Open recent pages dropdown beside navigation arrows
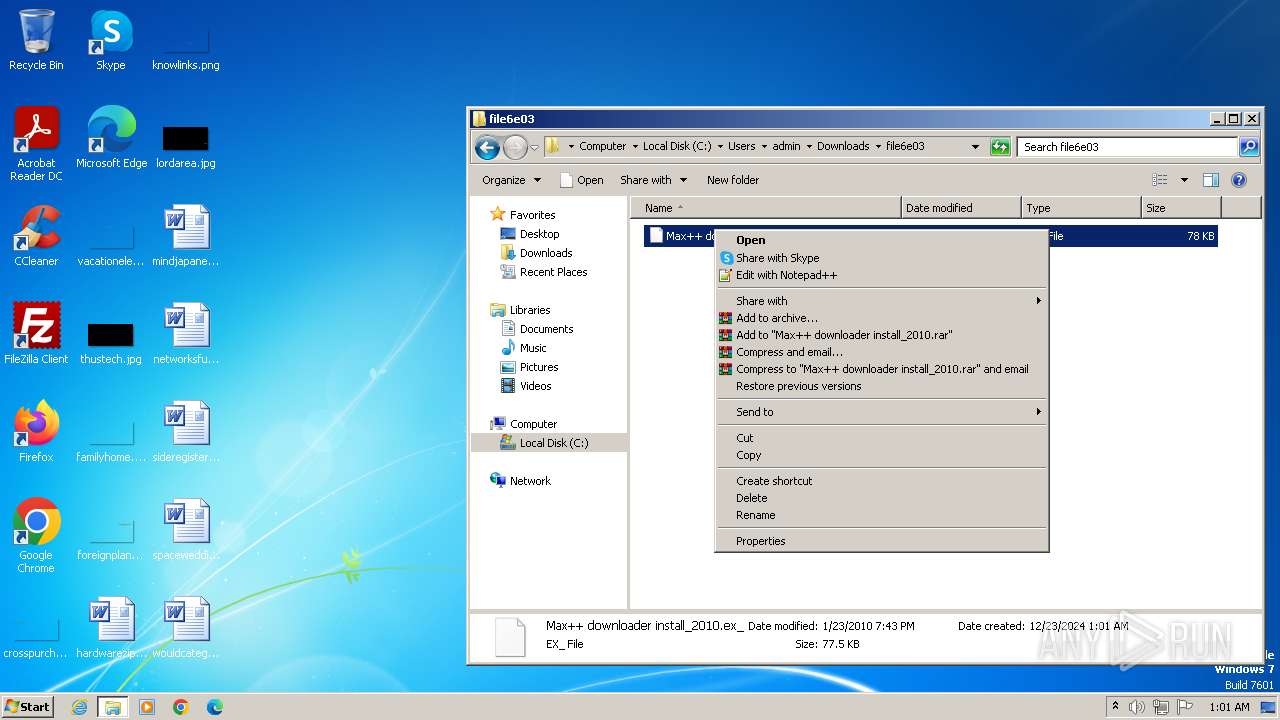Viewport: 1280px width, 720px height. [x=535, y=148]
